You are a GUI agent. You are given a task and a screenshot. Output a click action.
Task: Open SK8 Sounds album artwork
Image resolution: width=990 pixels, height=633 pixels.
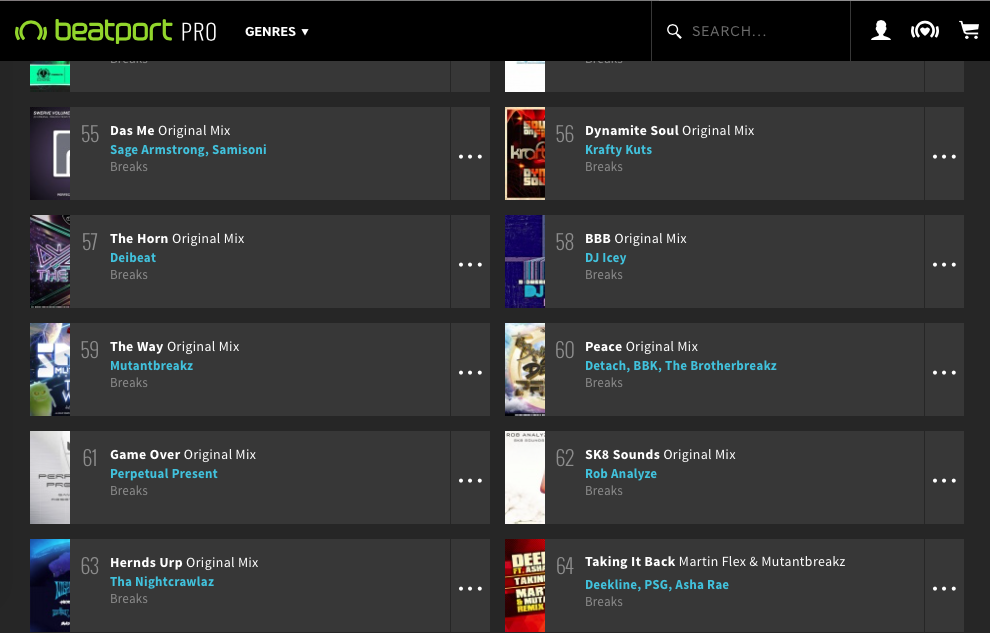point(525,477)
